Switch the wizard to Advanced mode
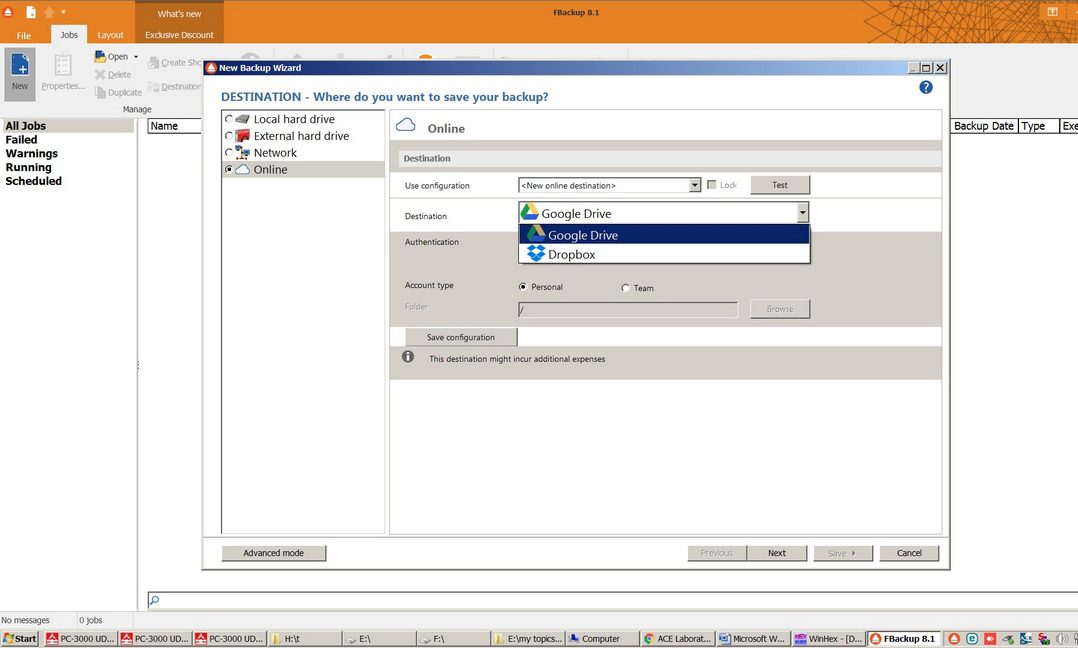Viewport: 1078px width, 648px height. pos(274,552)
